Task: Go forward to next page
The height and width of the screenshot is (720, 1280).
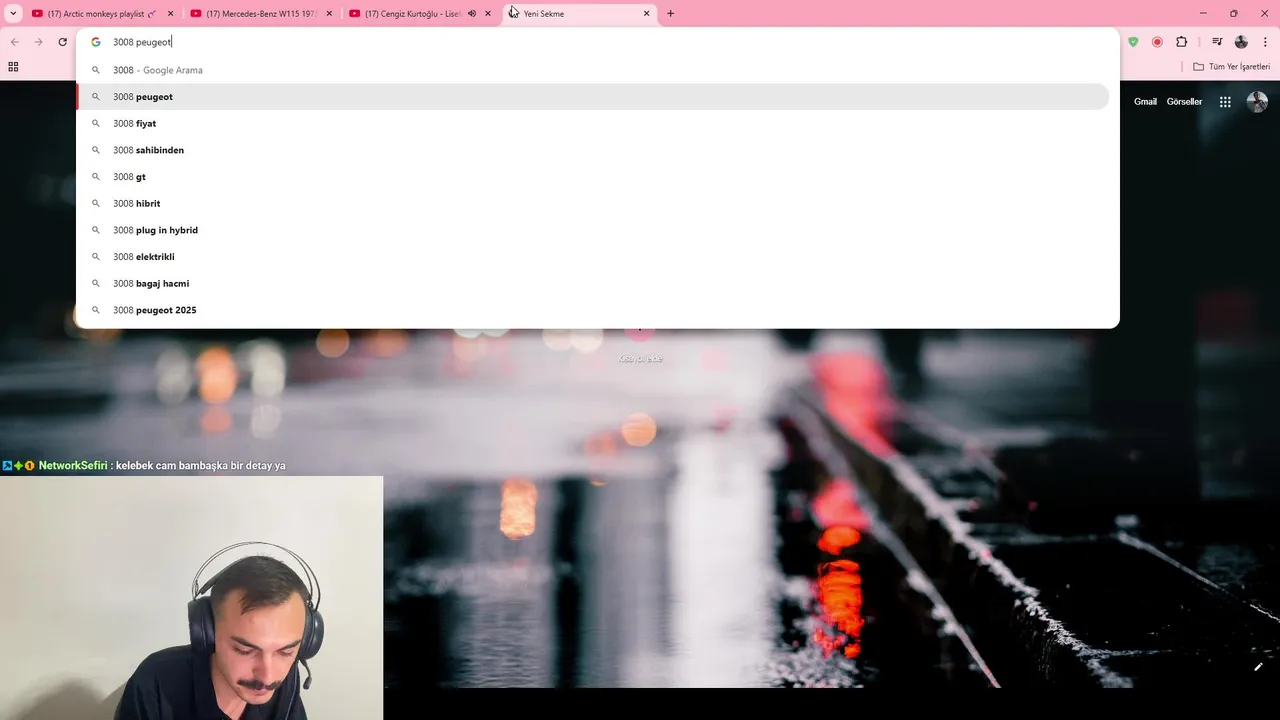Action: (38, 42)
